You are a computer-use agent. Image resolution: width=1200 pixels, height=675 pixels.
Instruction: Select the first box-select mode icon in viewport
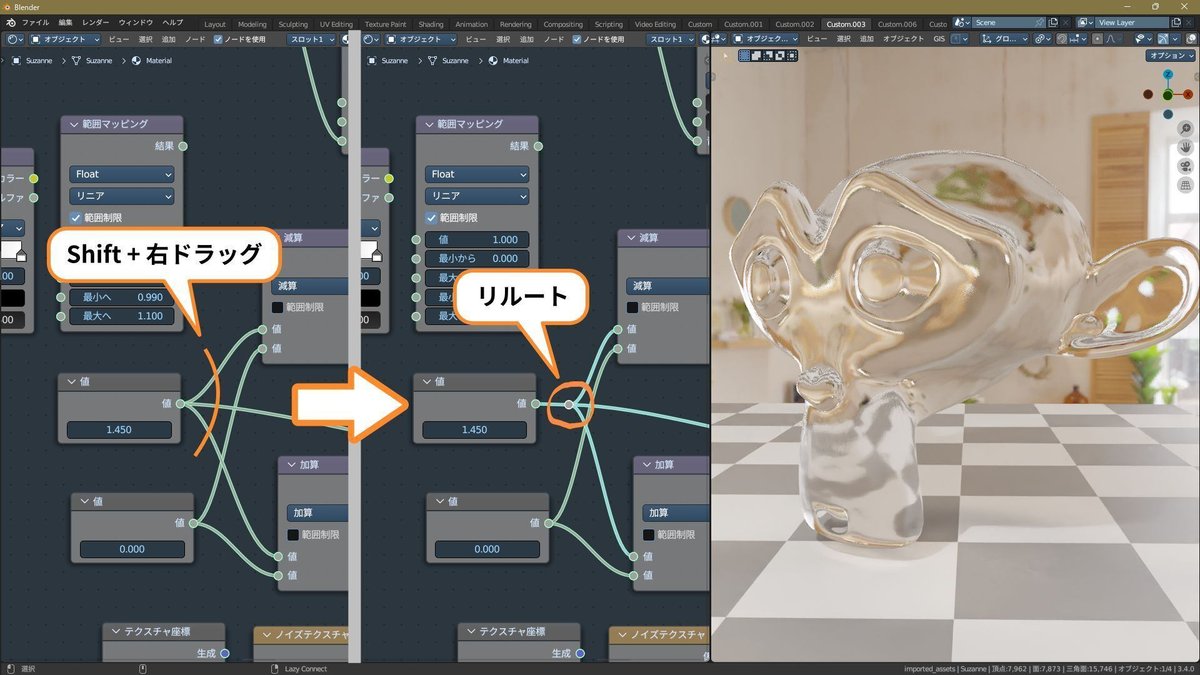tap(743, 54)
